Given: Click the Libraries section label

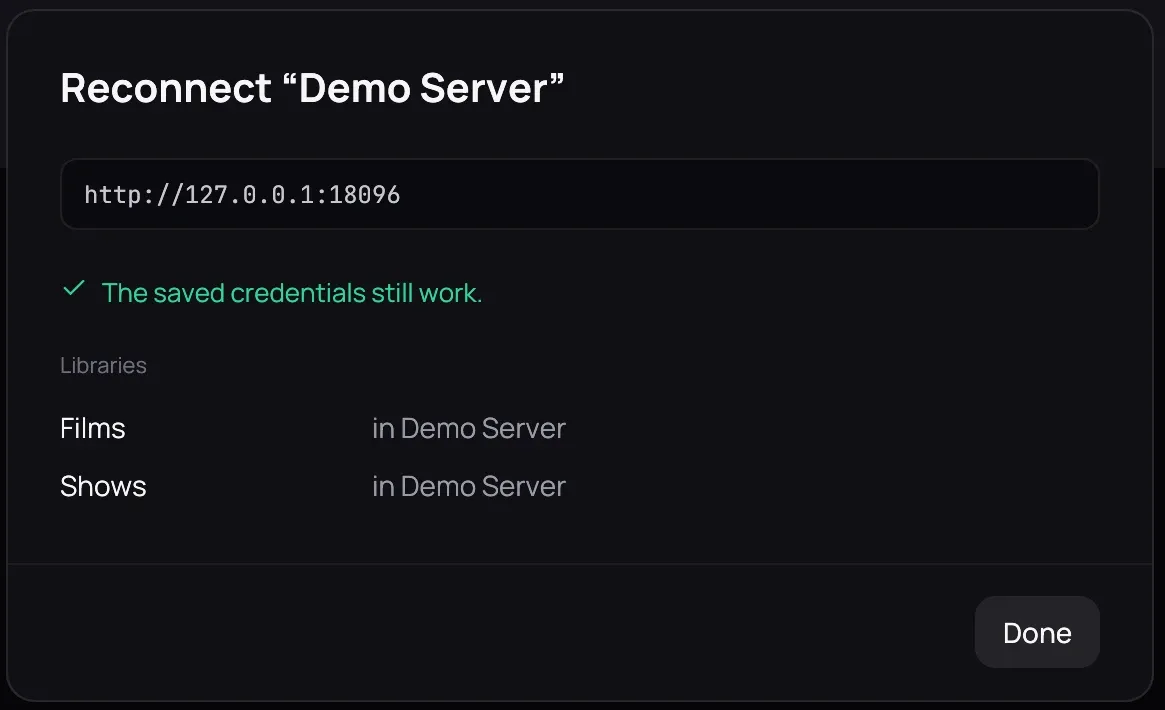Looking at the screenshot, I should pos(103,365).
